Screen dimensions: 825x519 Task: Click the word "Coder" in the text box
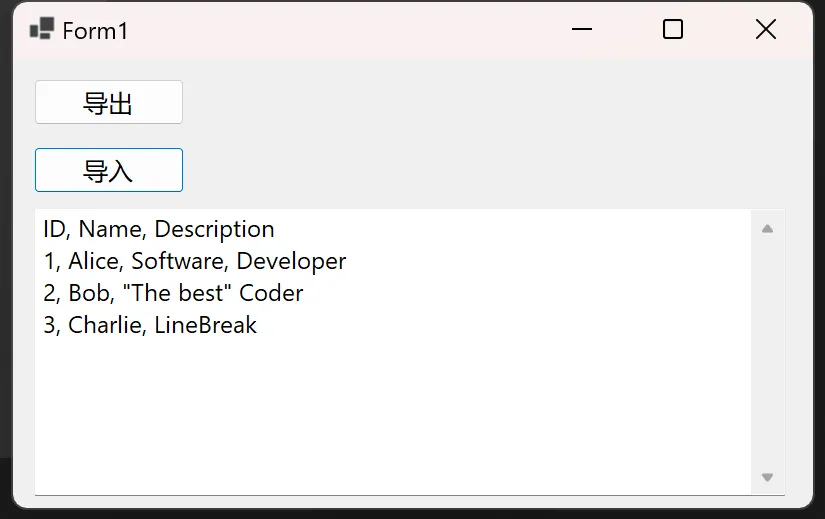(x=271, y=294)
